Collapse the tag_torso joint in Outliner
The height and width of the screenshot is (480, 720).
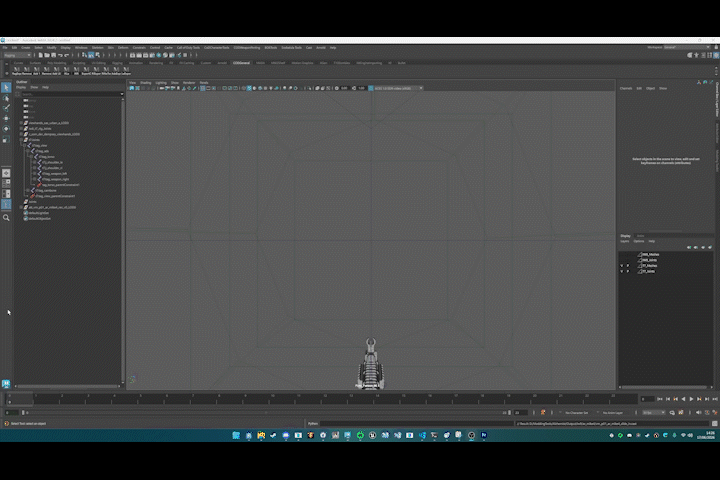point(31,157)
